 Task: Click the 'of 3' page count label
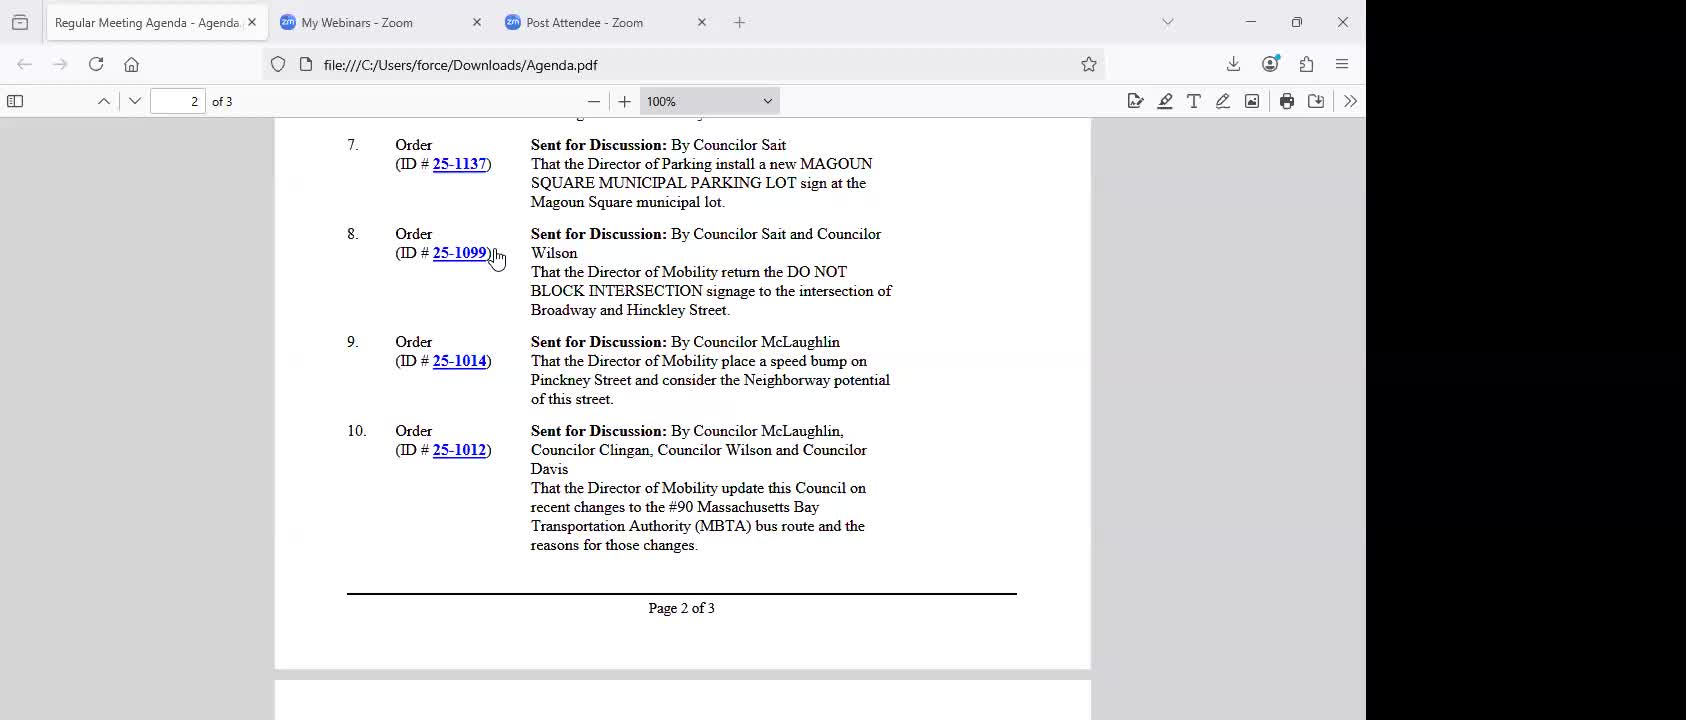point(222,101)
